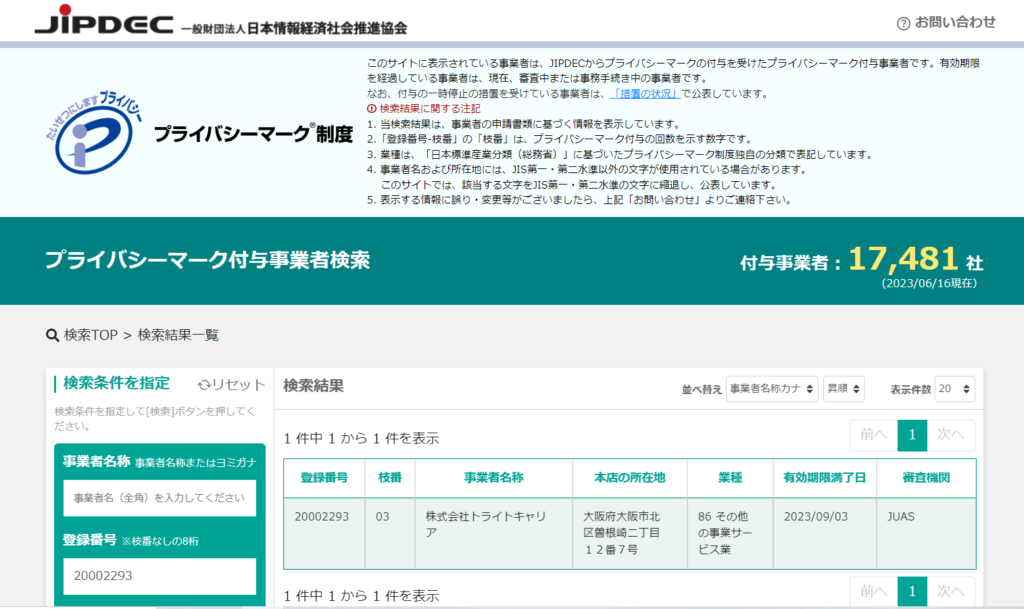
Task: Click the 登録番号 input field with 20002293
Action: pos(159,576)
